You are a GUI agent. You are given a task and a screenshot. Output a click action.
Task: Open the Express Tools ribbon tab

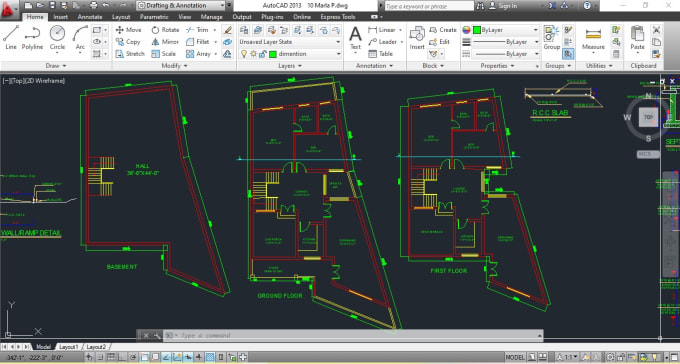(338, 17)
